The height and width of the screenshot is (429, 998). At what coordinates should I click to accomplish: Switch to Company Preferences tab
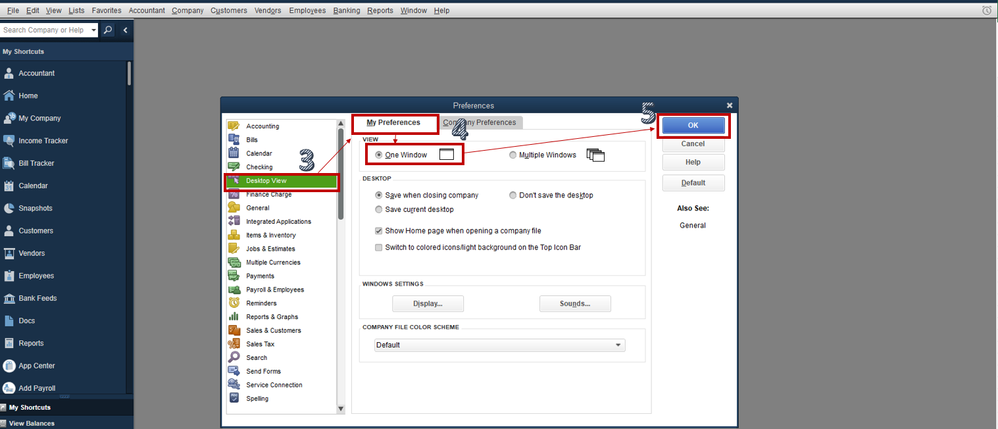coord(480,122)
